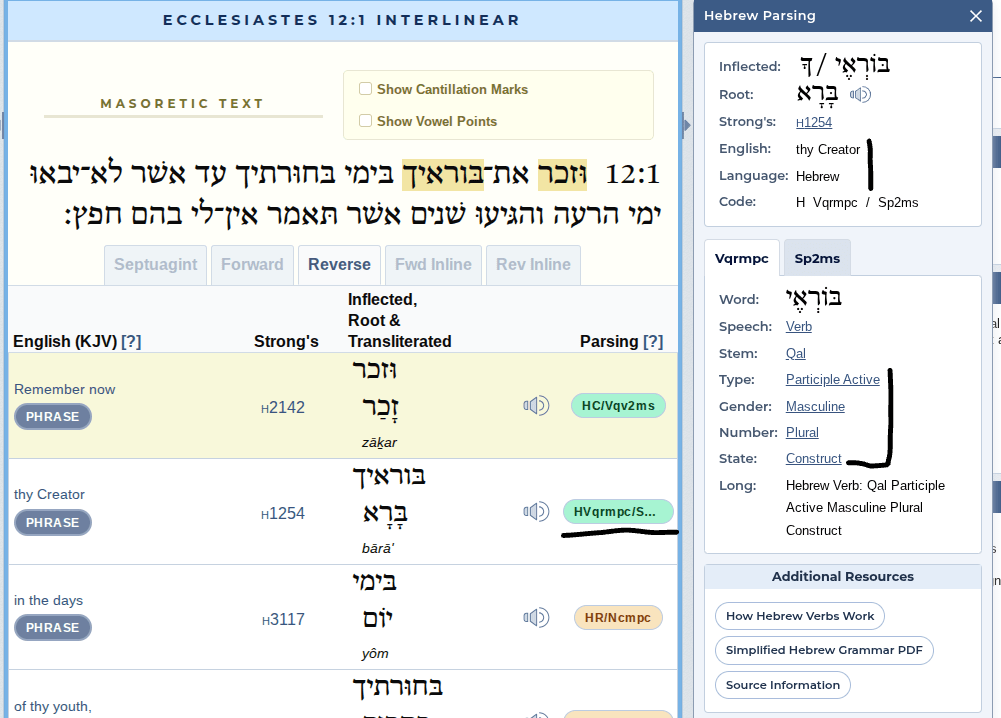Image resolution: width=1001 pixels, height=718 pixels.
Task: Switch to the Forward tab
Action: [252, 265]
